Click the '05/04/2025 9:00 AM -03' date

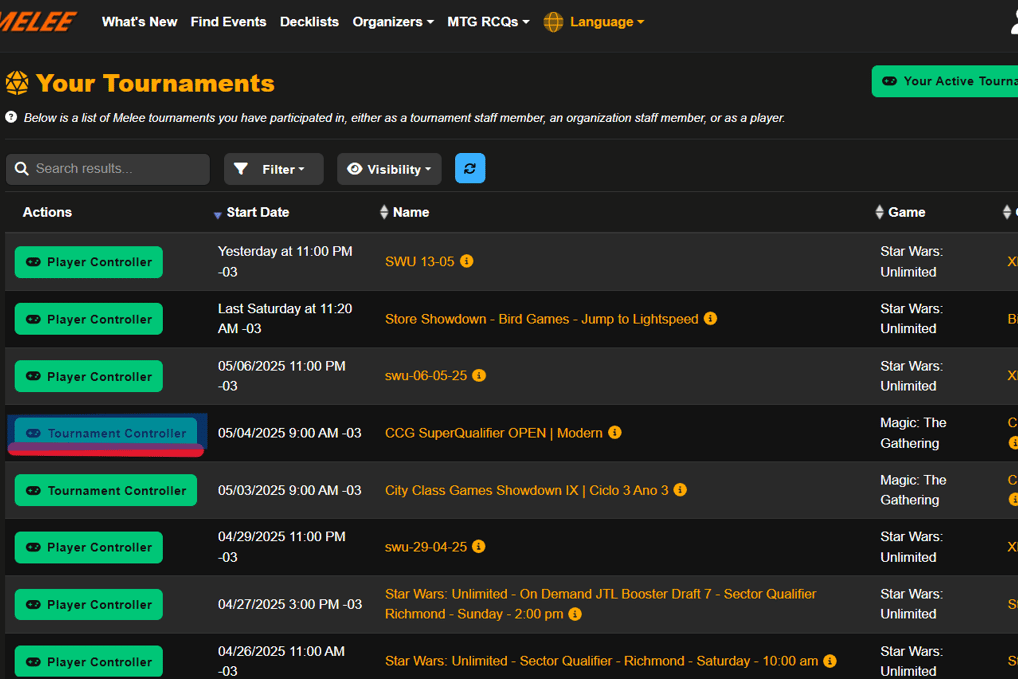pos(290,433)
